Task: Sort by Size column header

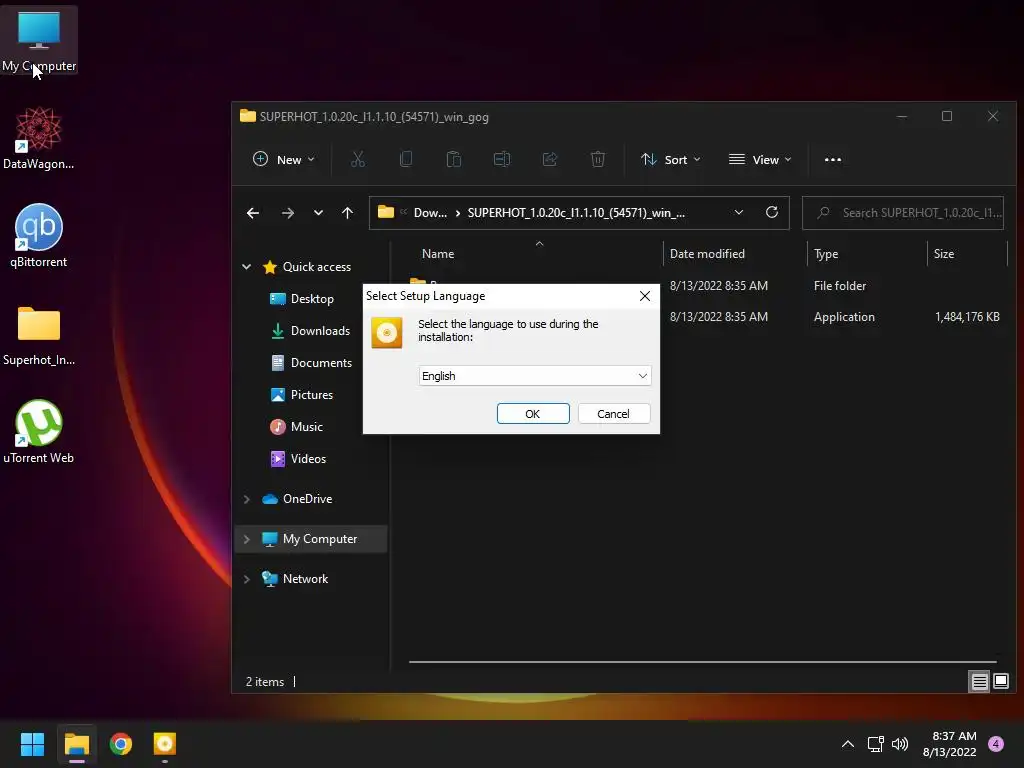Action: [x=944, y=254]
